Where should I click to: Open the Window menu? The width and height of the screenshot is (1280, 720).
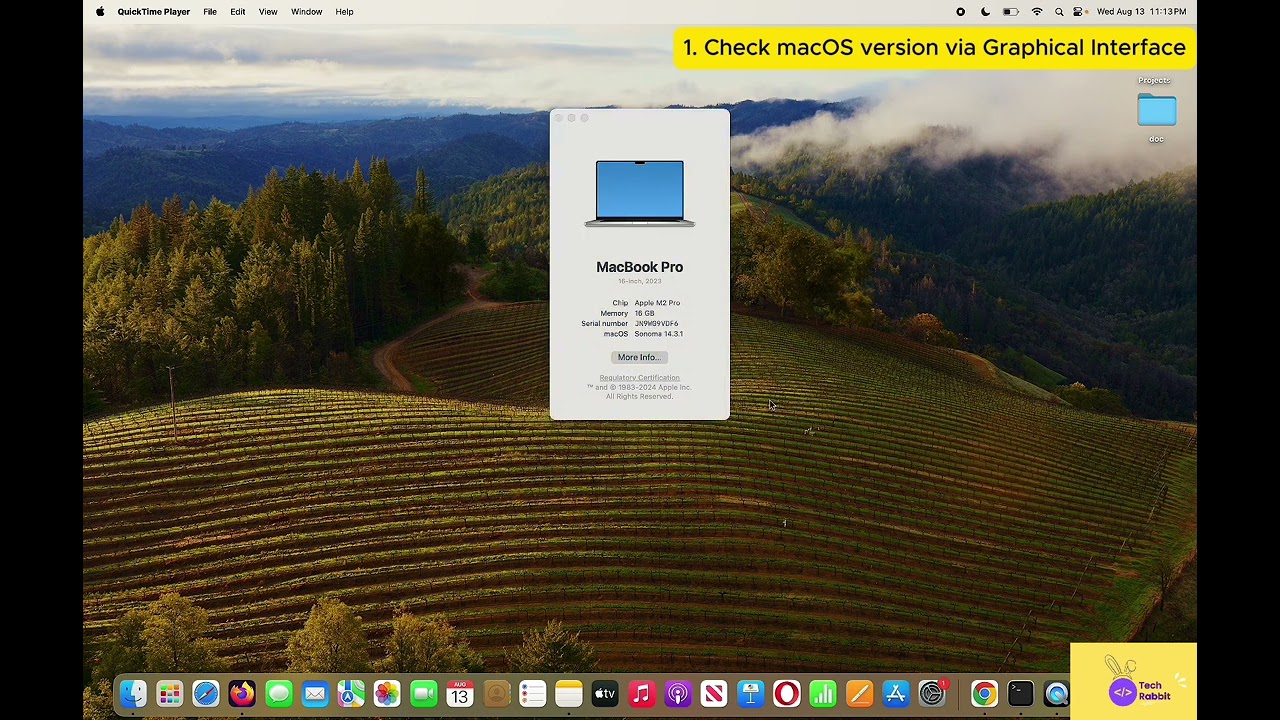[x=307, y=12]
